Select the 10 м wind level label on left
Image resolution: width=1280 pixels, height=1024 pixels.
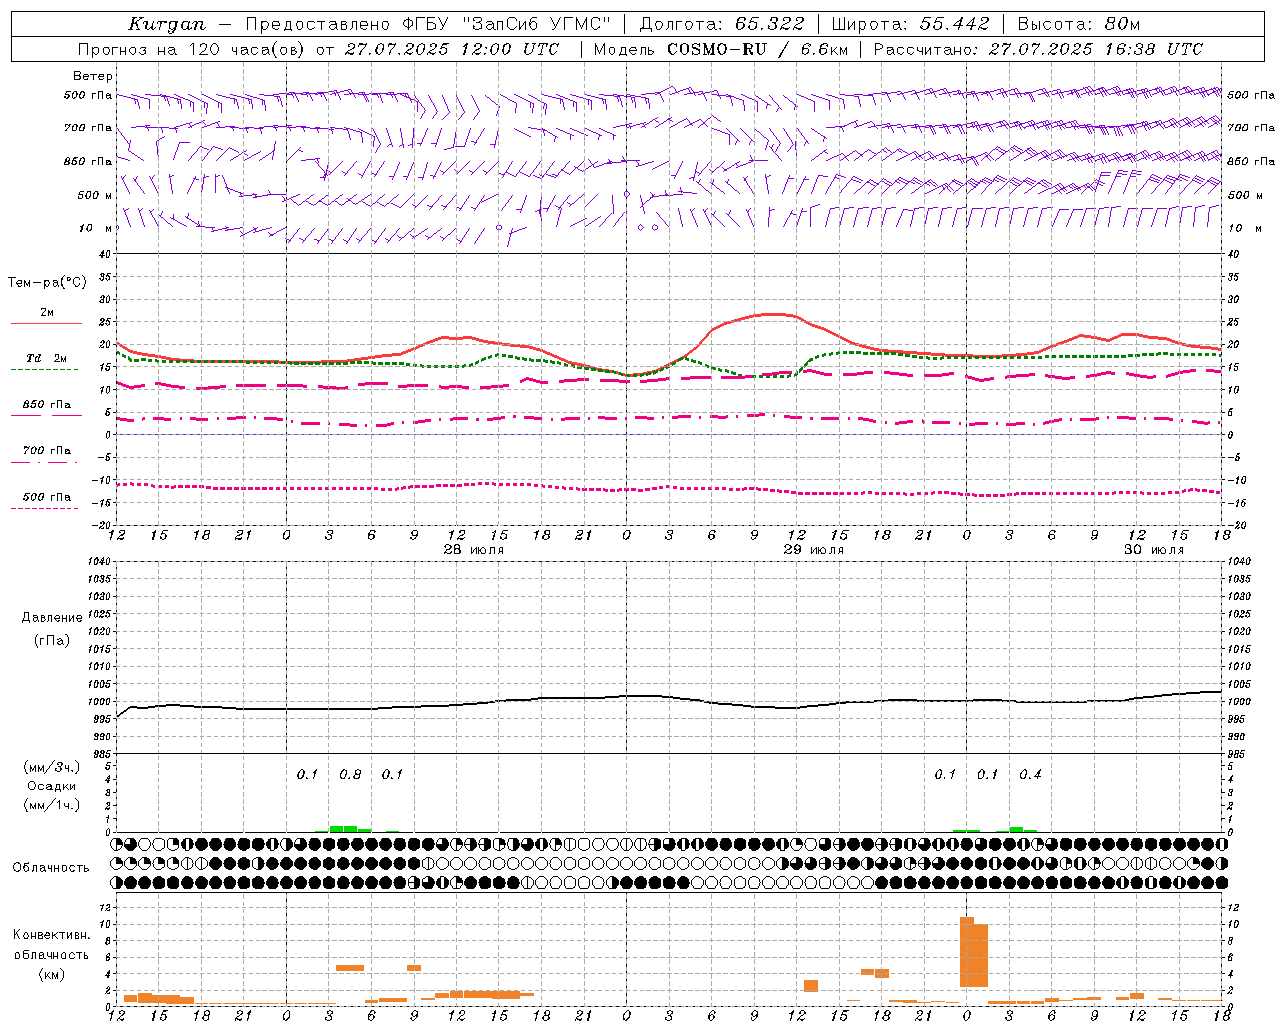click(96, 229)
